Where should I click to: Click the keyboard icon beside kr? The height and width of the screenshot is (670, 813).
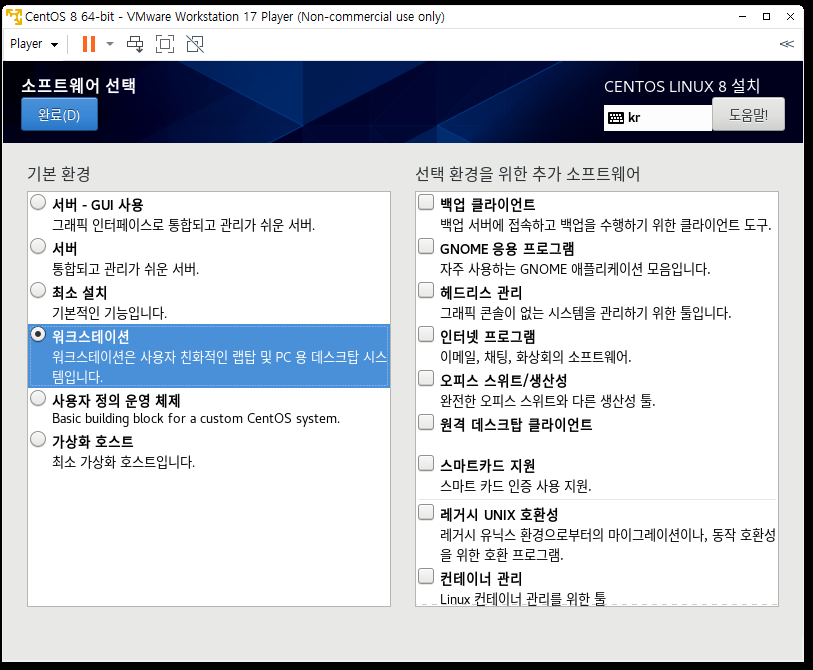[616, 118]
